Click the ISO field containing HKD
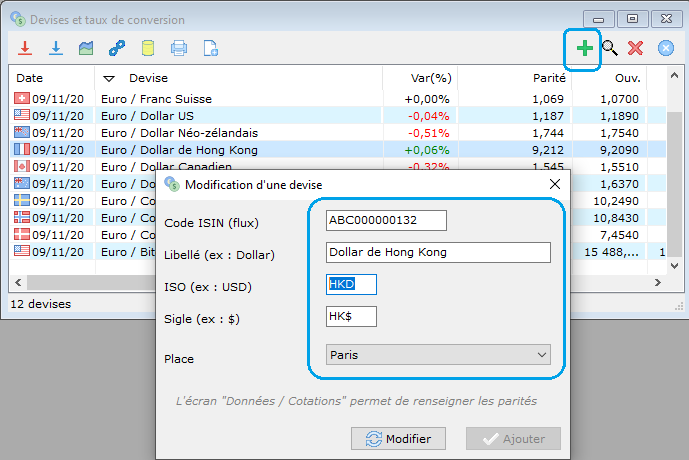The image size is (689, 460). pyautogui.click(x=351, y=284)
